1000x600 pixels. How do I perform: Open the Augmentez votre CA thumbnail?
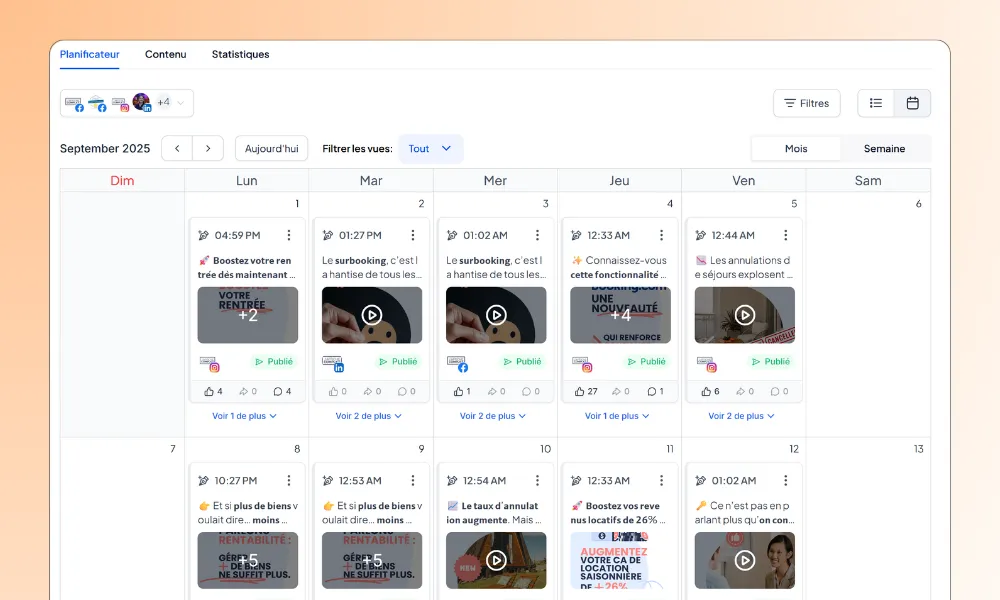coord(621,560)
